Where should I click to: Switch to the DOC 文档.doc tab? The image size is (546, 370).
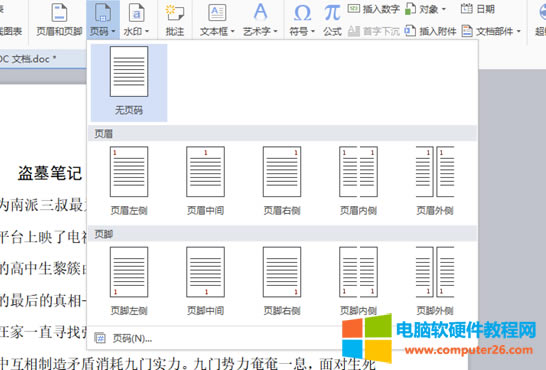[x=28, y=59]
